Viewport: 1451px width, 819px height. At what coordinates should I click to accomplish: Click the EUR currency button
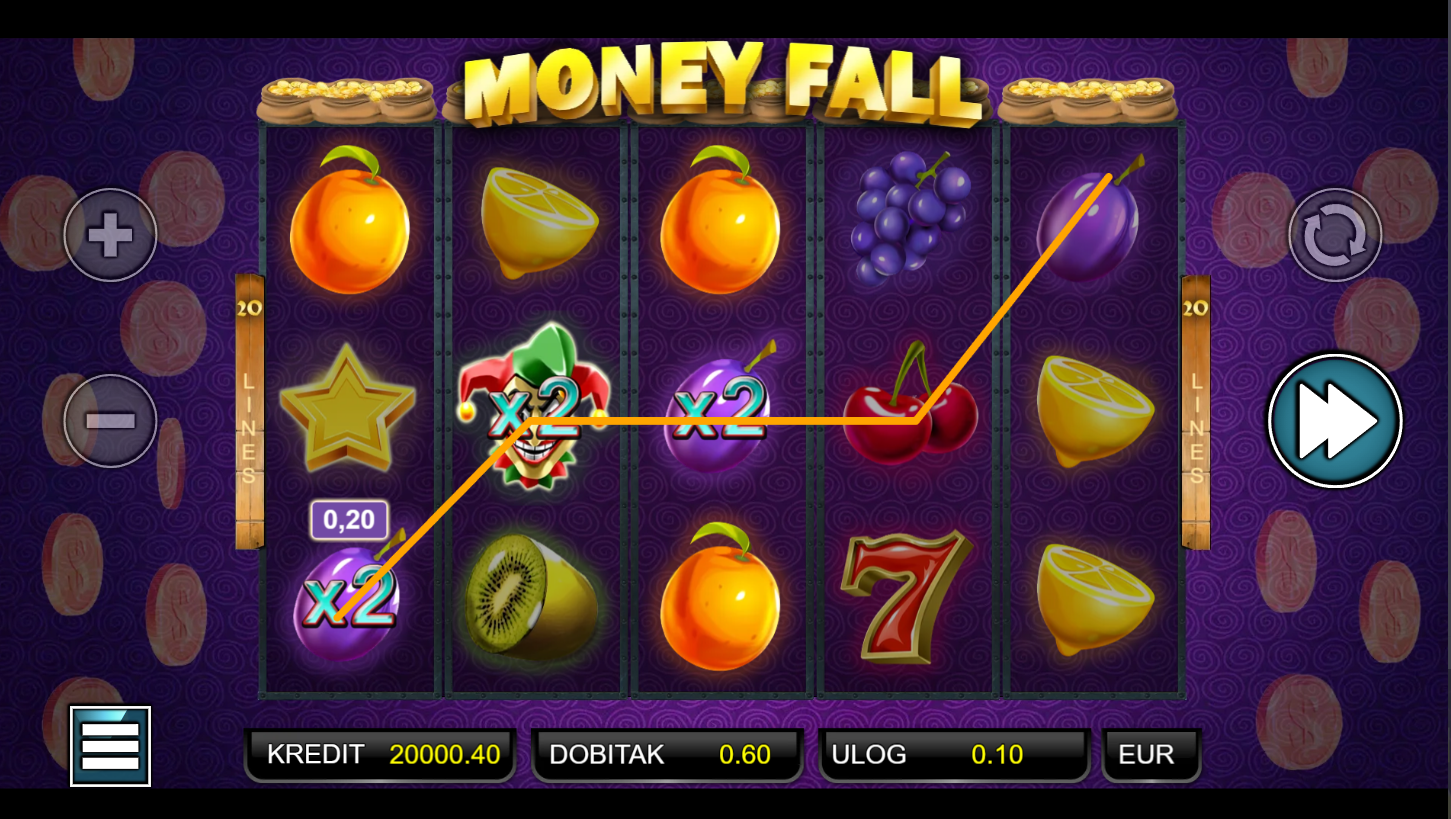click(1151, 754)
